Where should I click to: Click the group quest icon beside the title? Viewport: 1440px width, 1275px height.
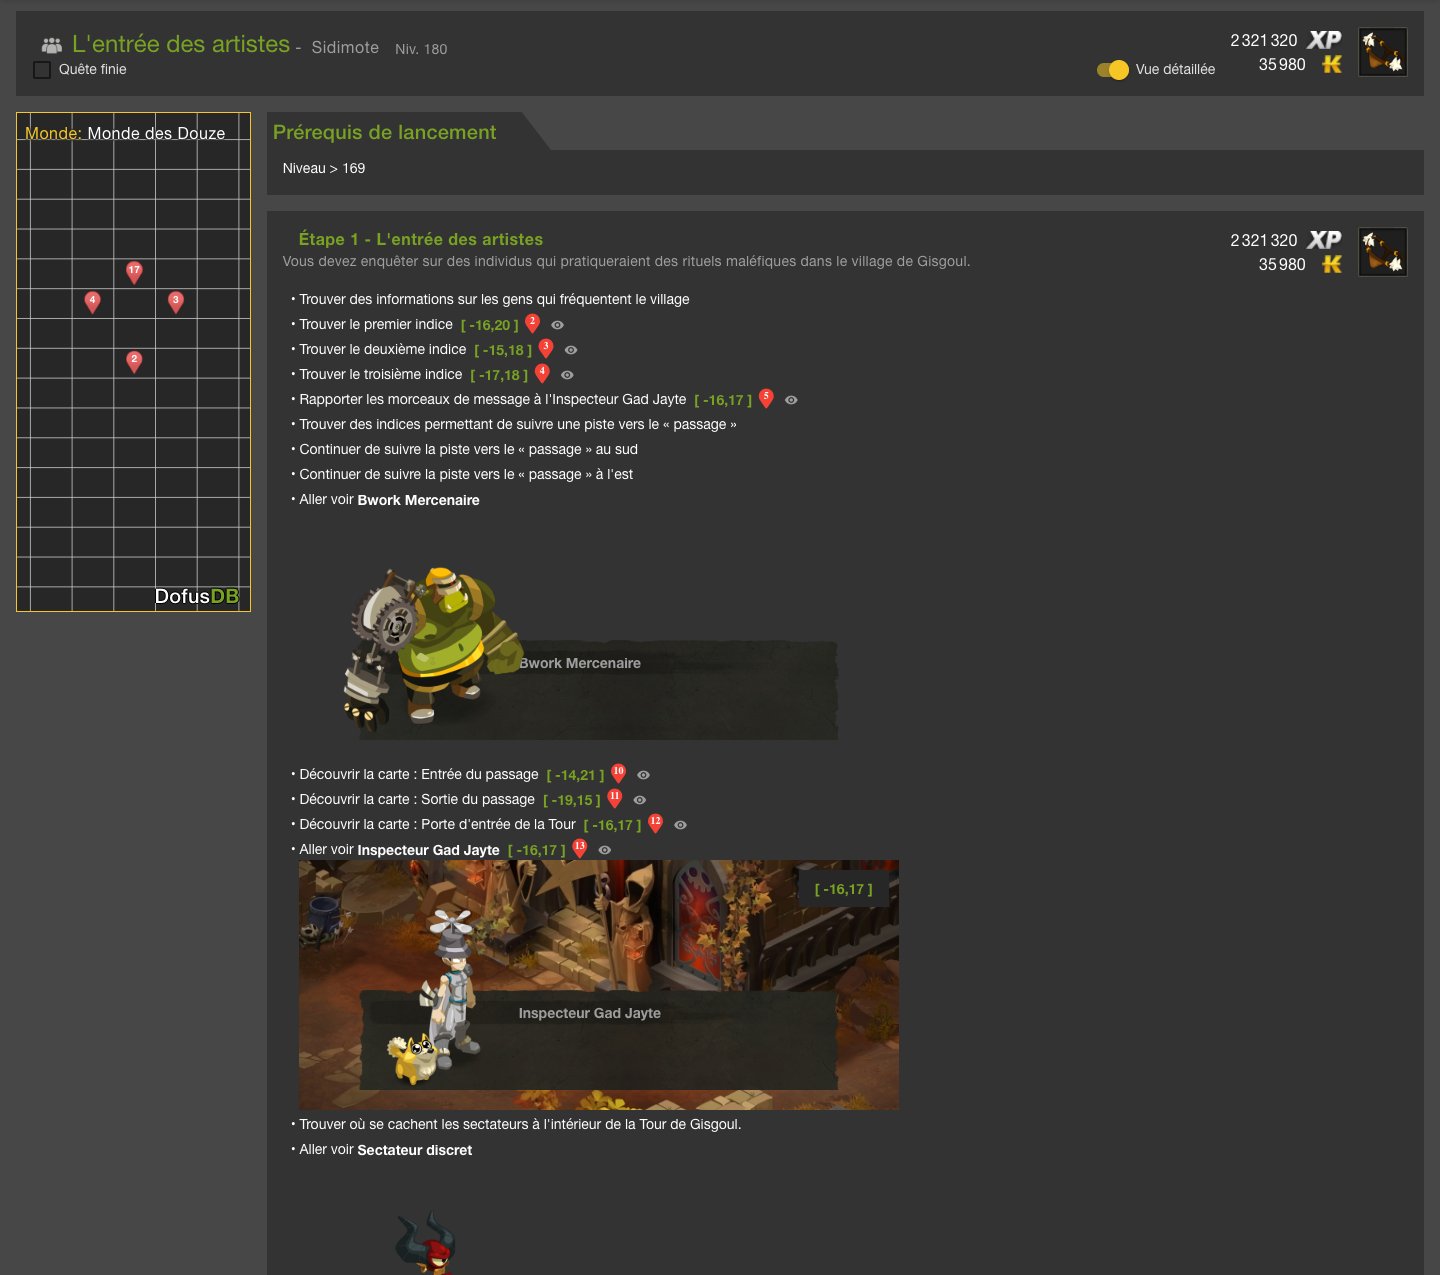click(x=51, y=45)
